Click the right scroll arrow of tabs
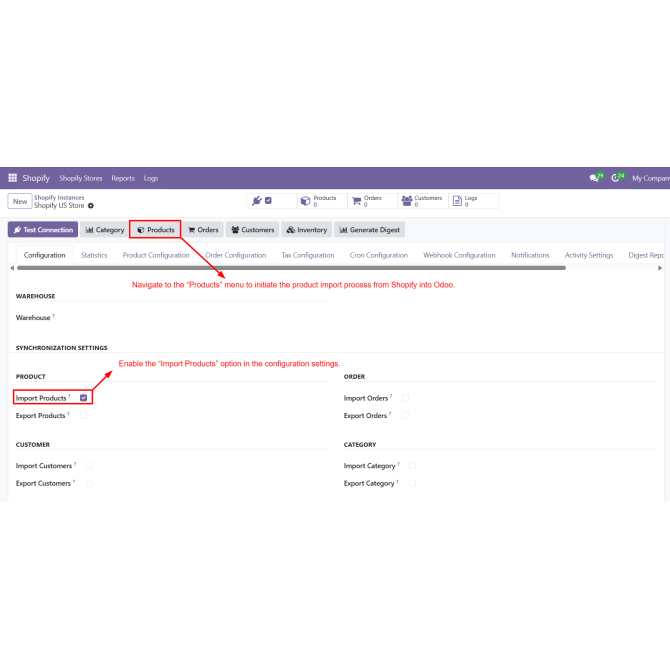 660,268
